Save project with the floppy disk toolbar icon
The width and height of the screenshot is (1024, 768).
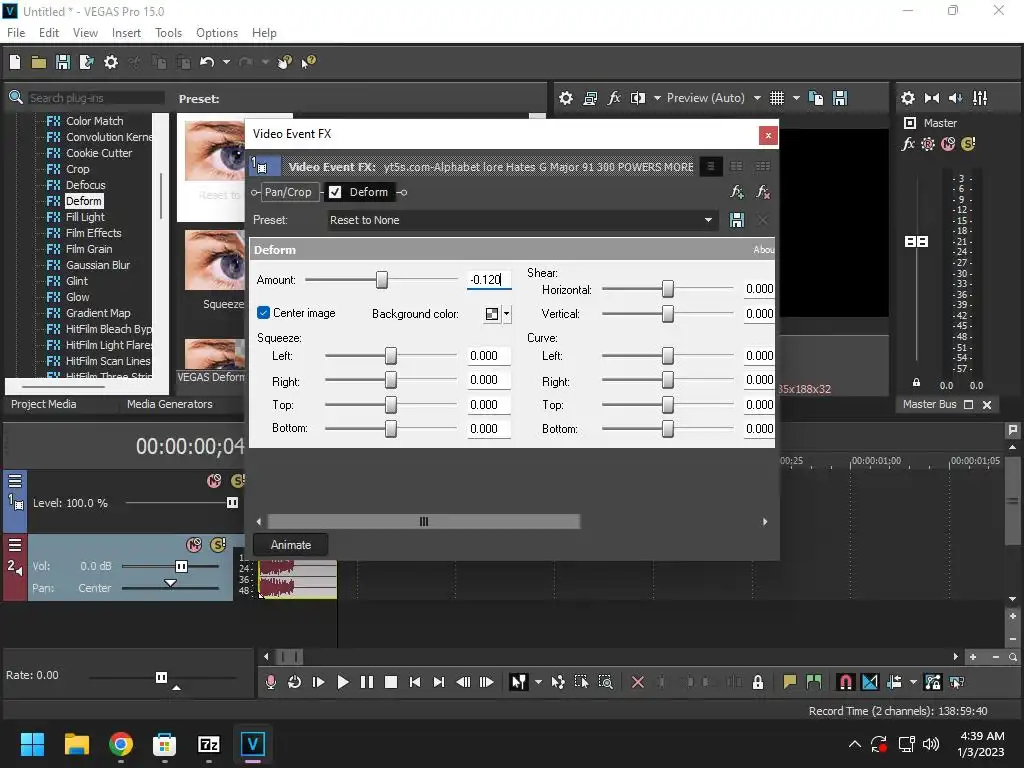point(63,62)
